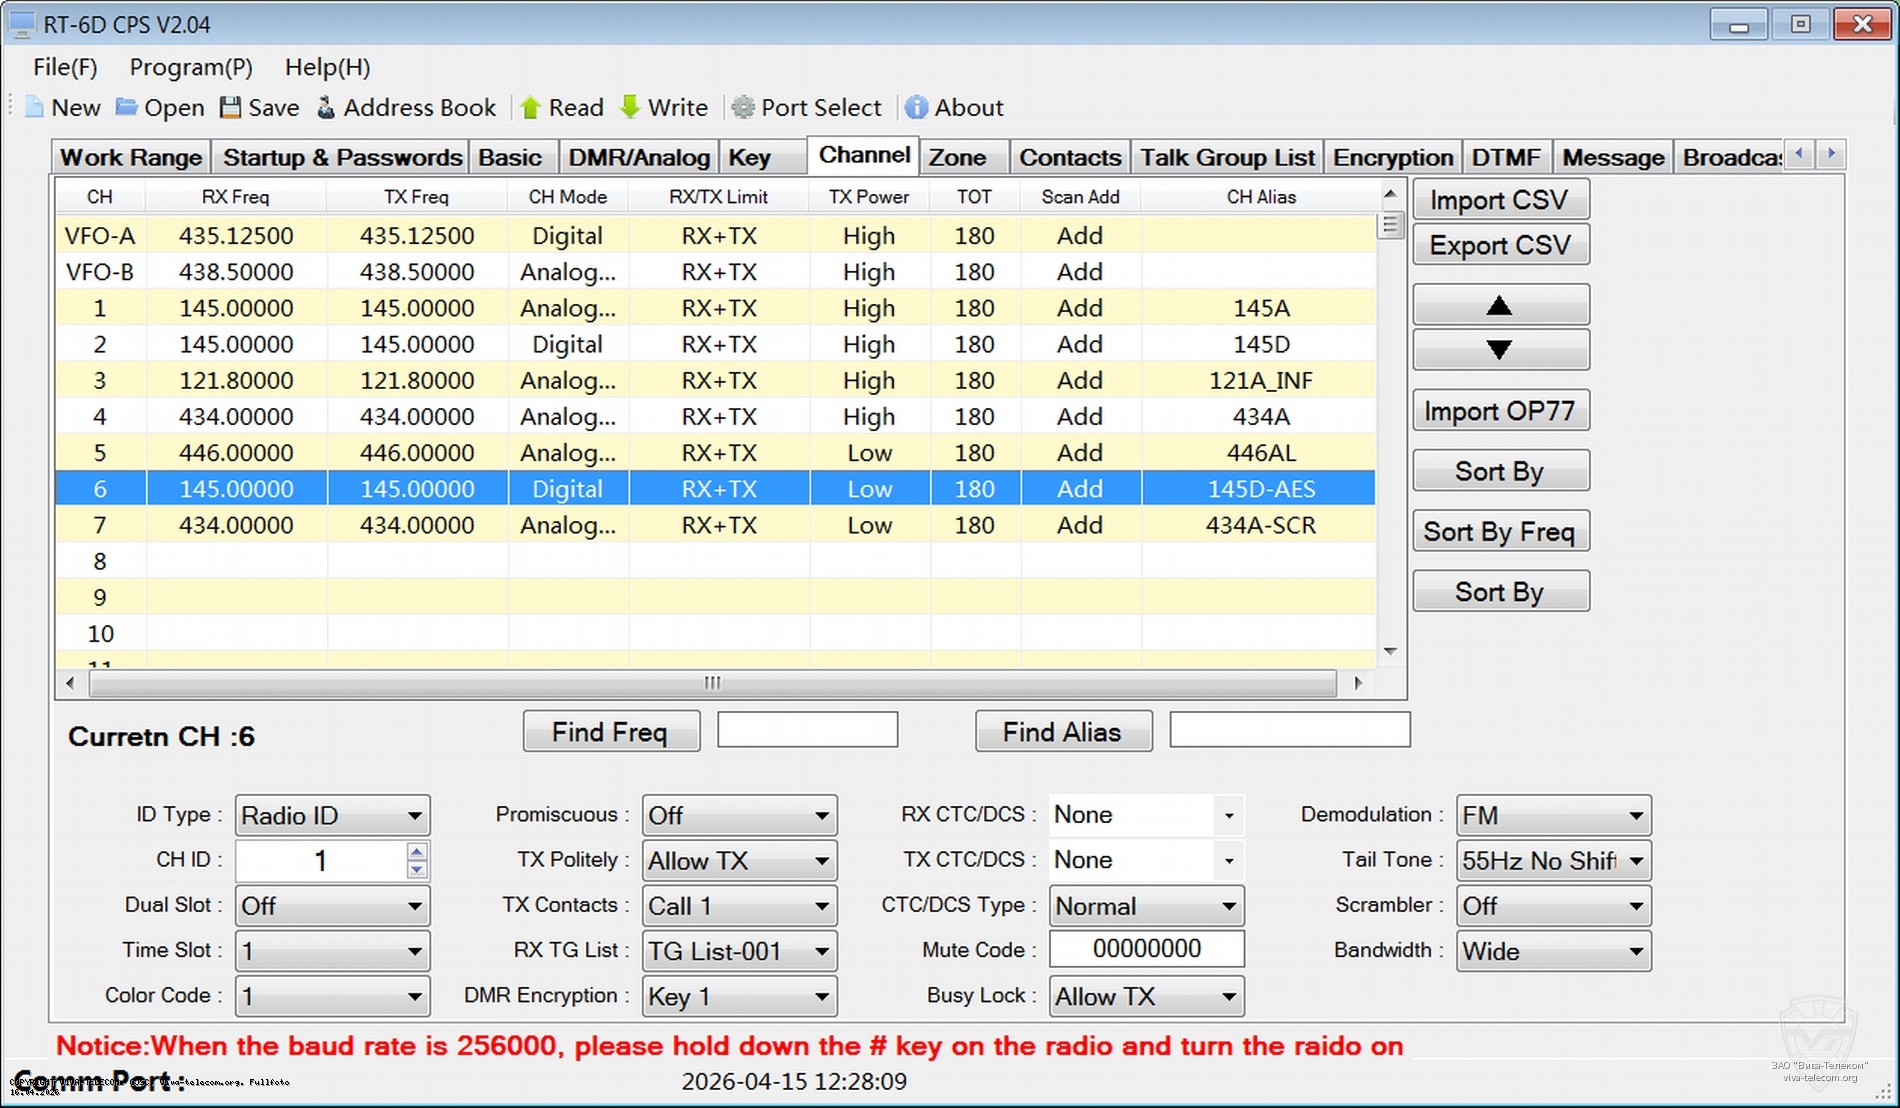Open the Address Book tool

[x=326, y=108]
